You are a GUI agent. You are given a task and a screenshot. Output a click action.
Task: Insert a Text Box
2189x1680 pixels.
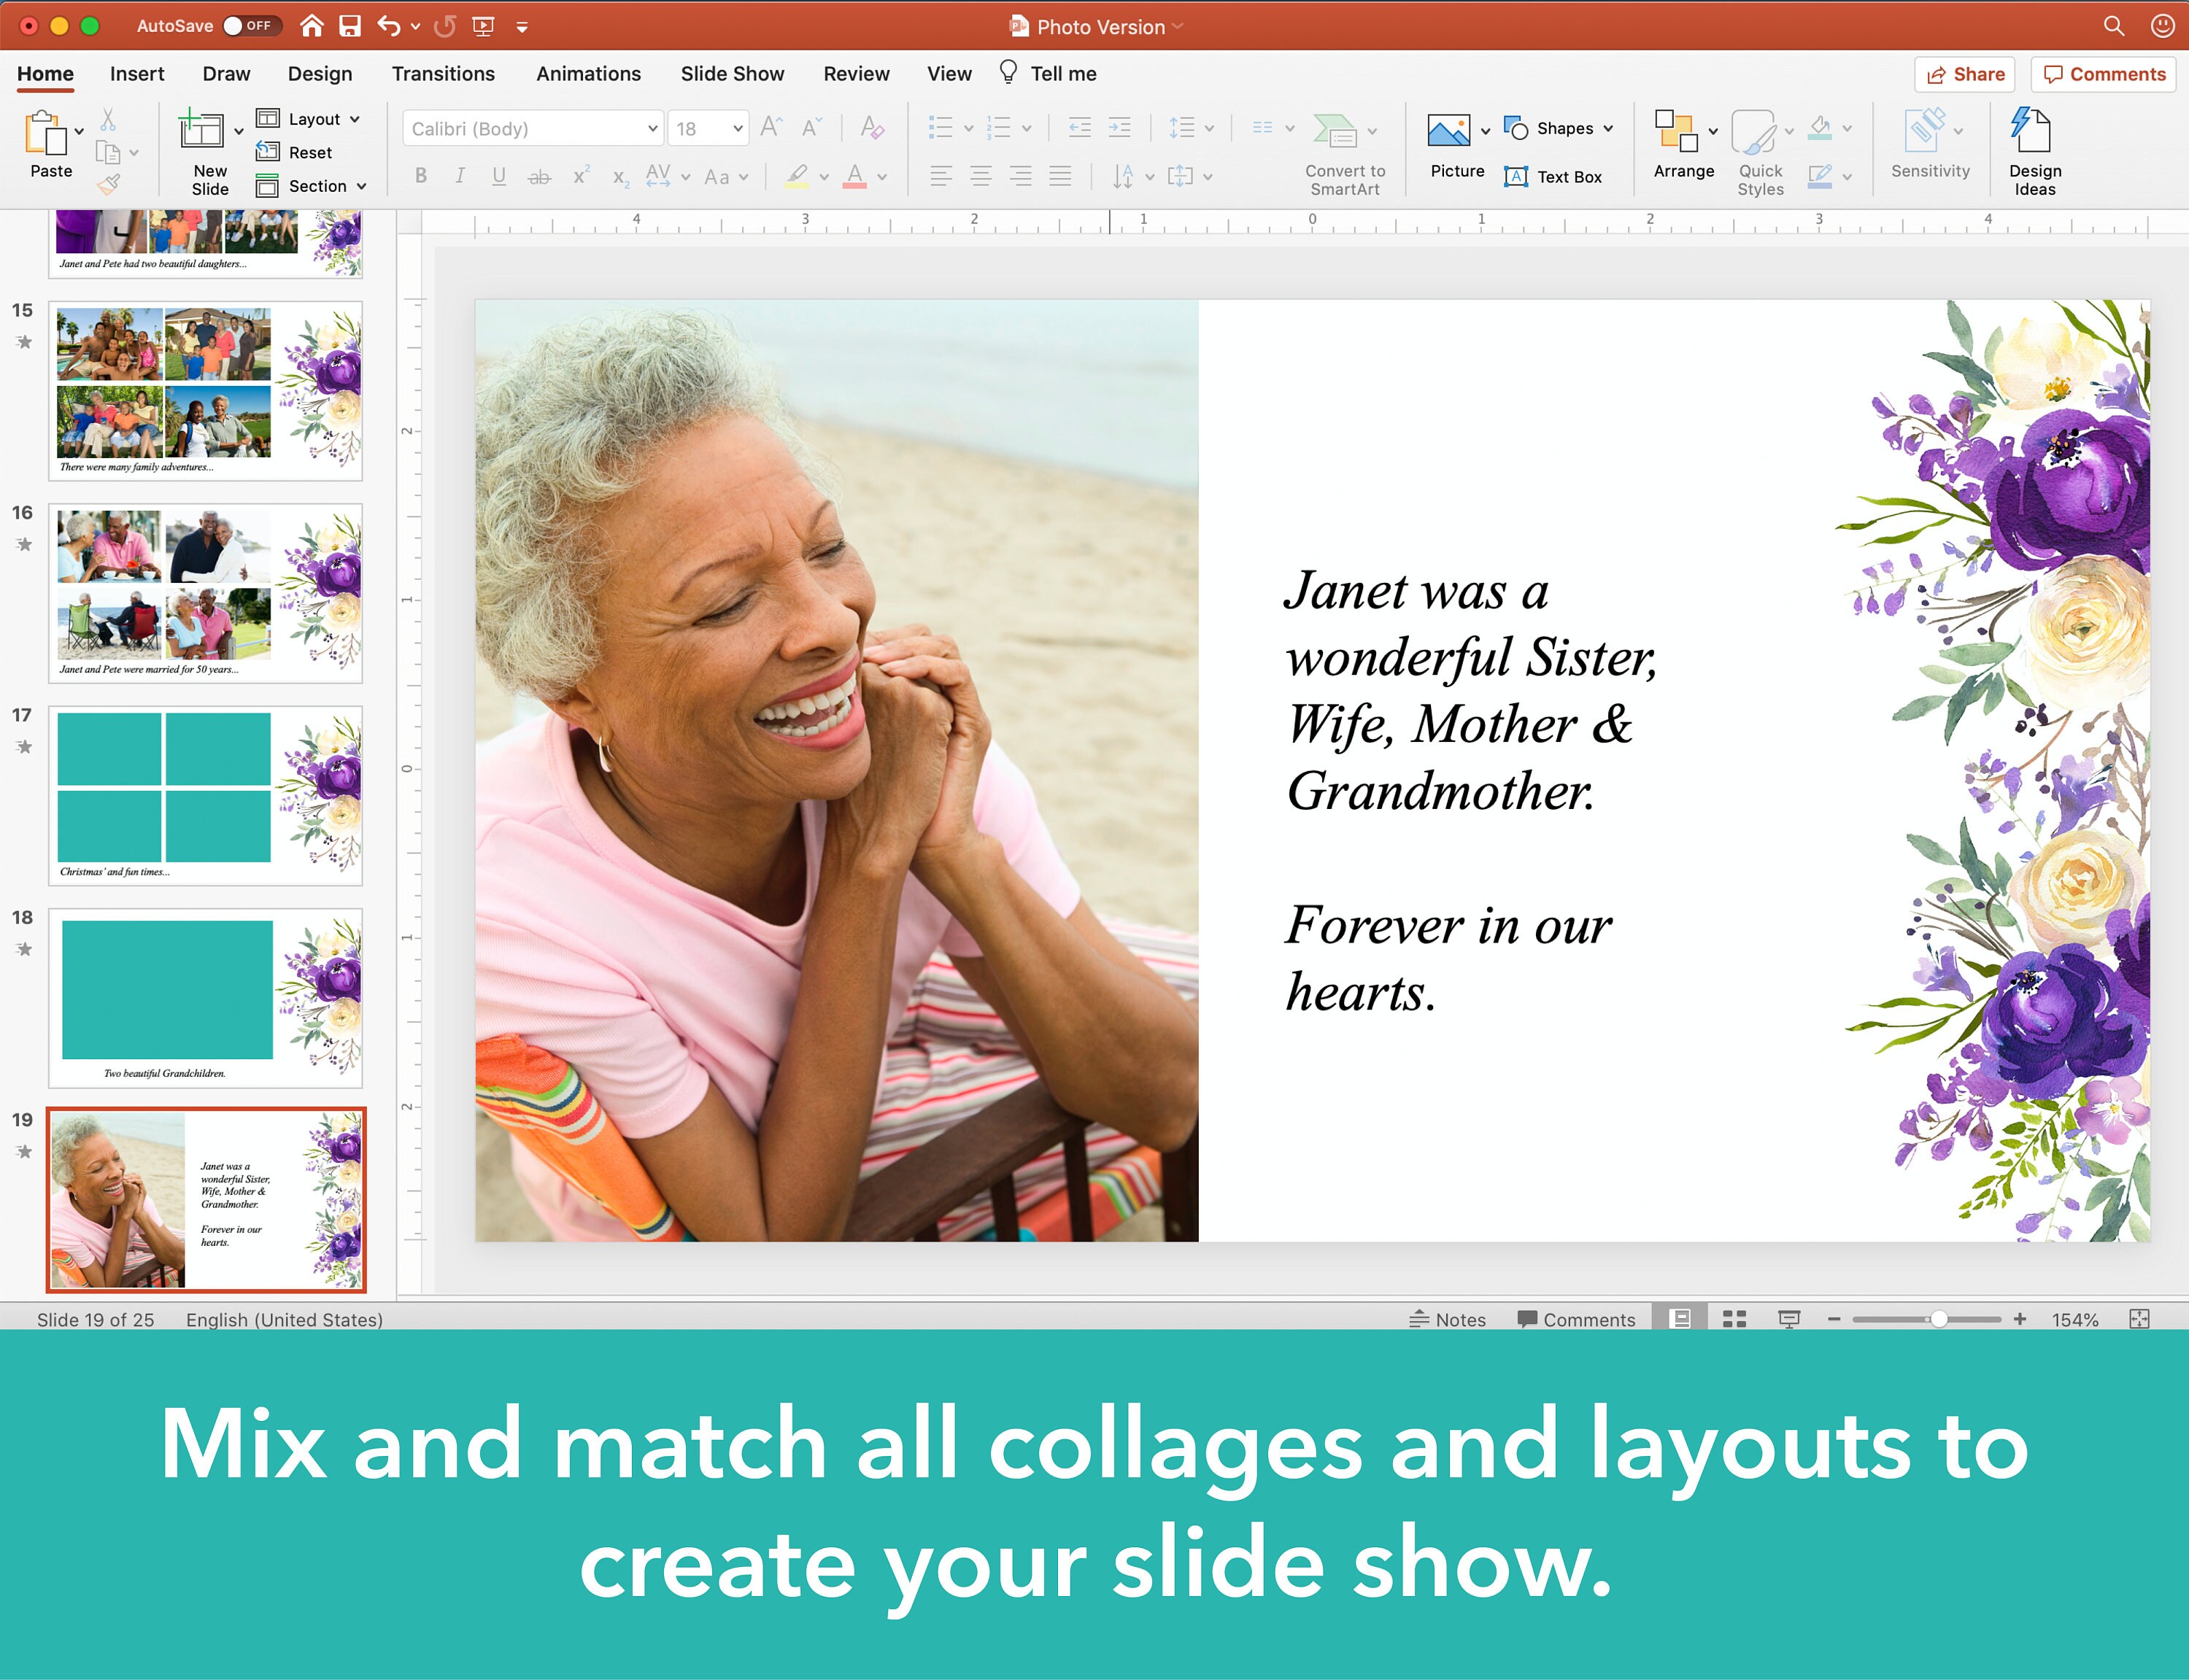tap(1556, 176)
